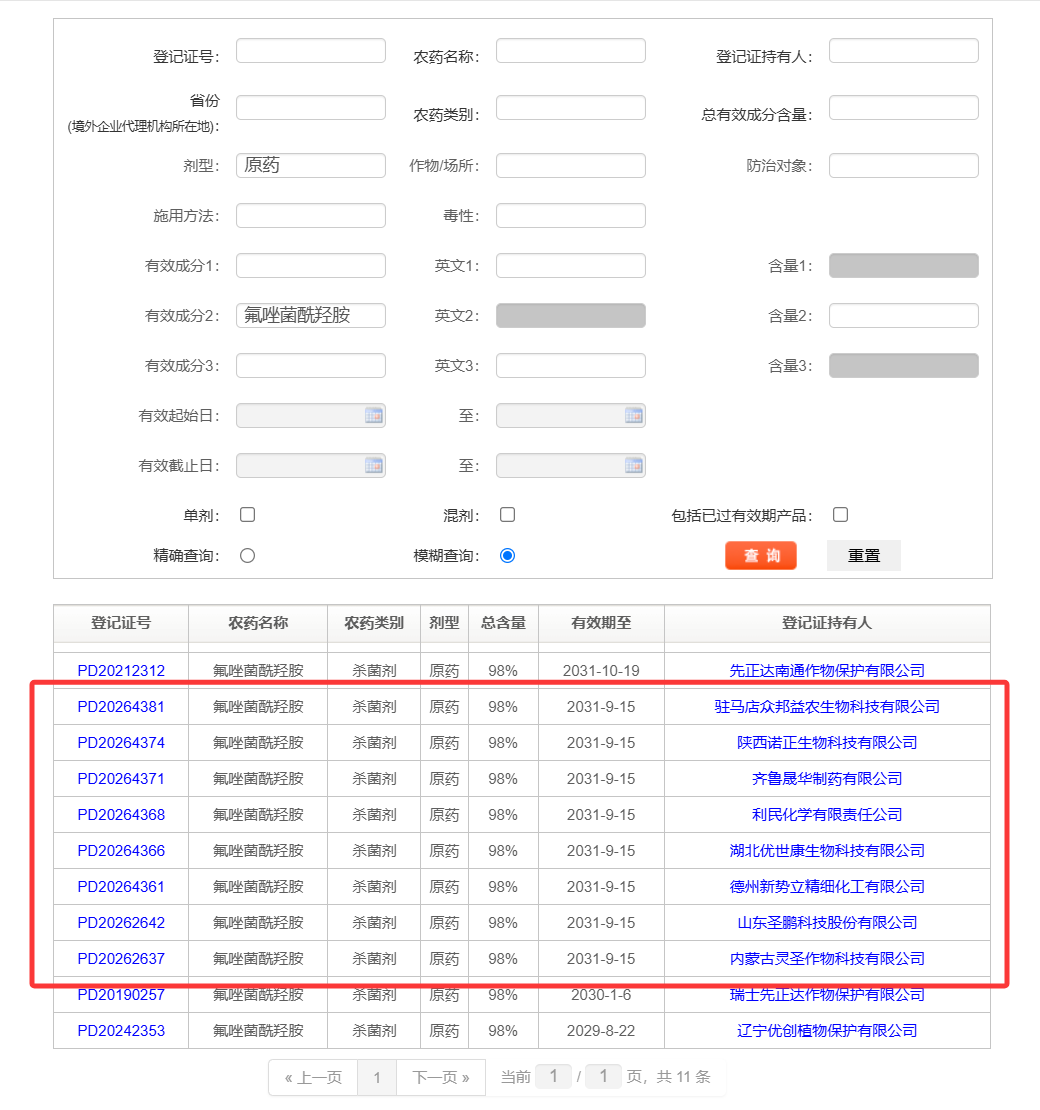
Task: Focus the 登记证号 input field
Action: pyautogui.click(x=311, y=51)
